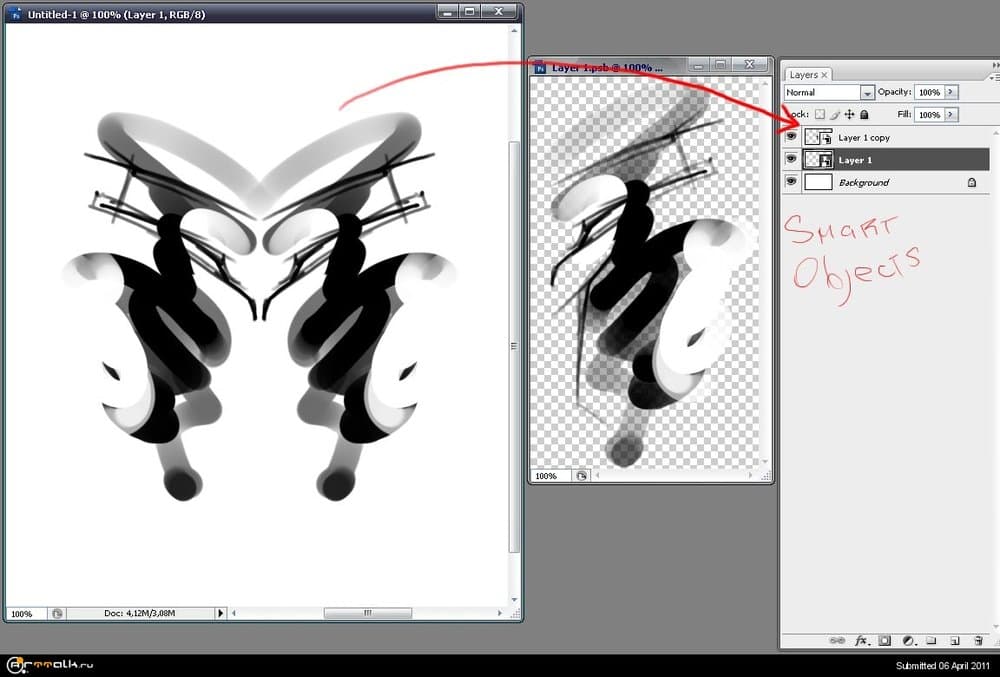
Task: Expand the Fill slider arrow
Action: (950, 115)
